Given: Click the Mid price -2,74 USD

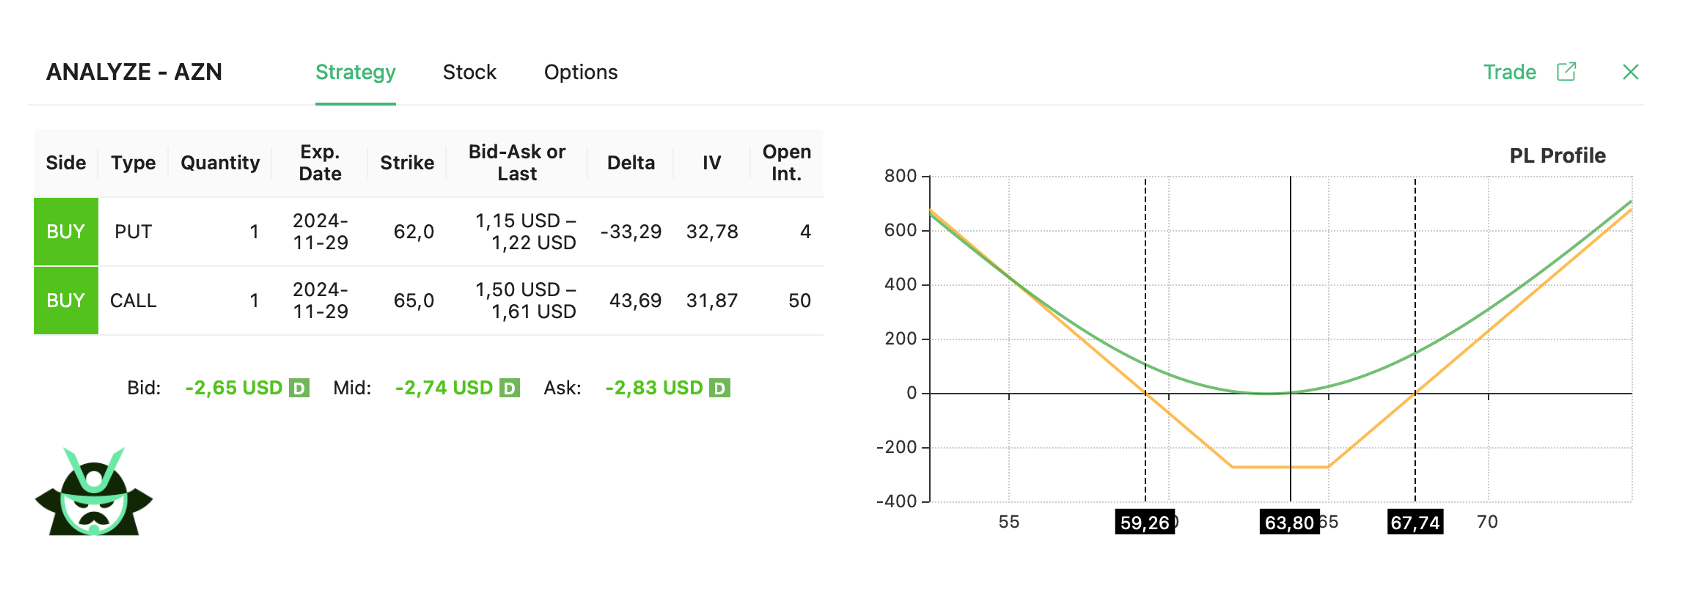Looking at the screenshot, I should [x=444, y=388].
